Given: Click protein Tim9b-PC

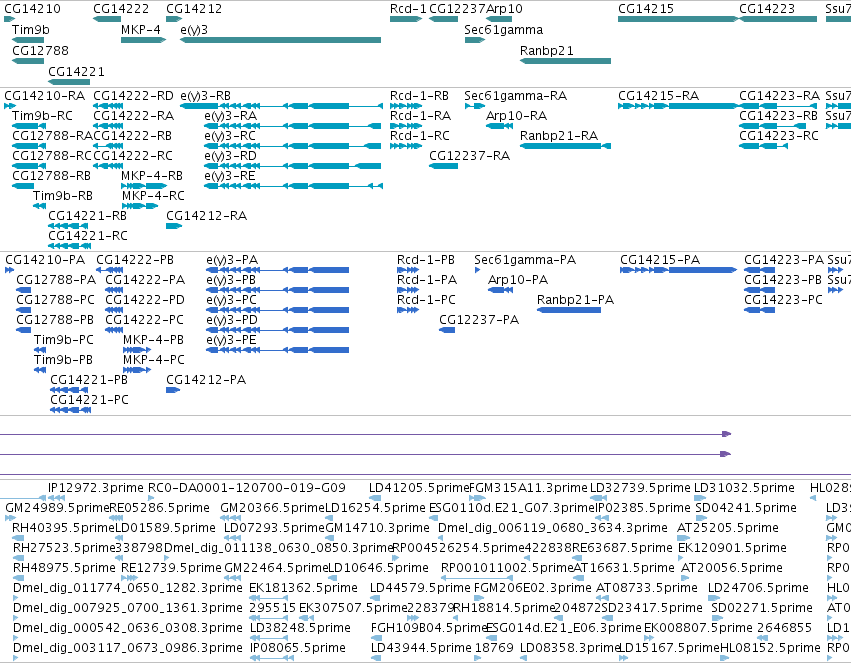Looking at the screenshot, I should (x=40, y=350).
